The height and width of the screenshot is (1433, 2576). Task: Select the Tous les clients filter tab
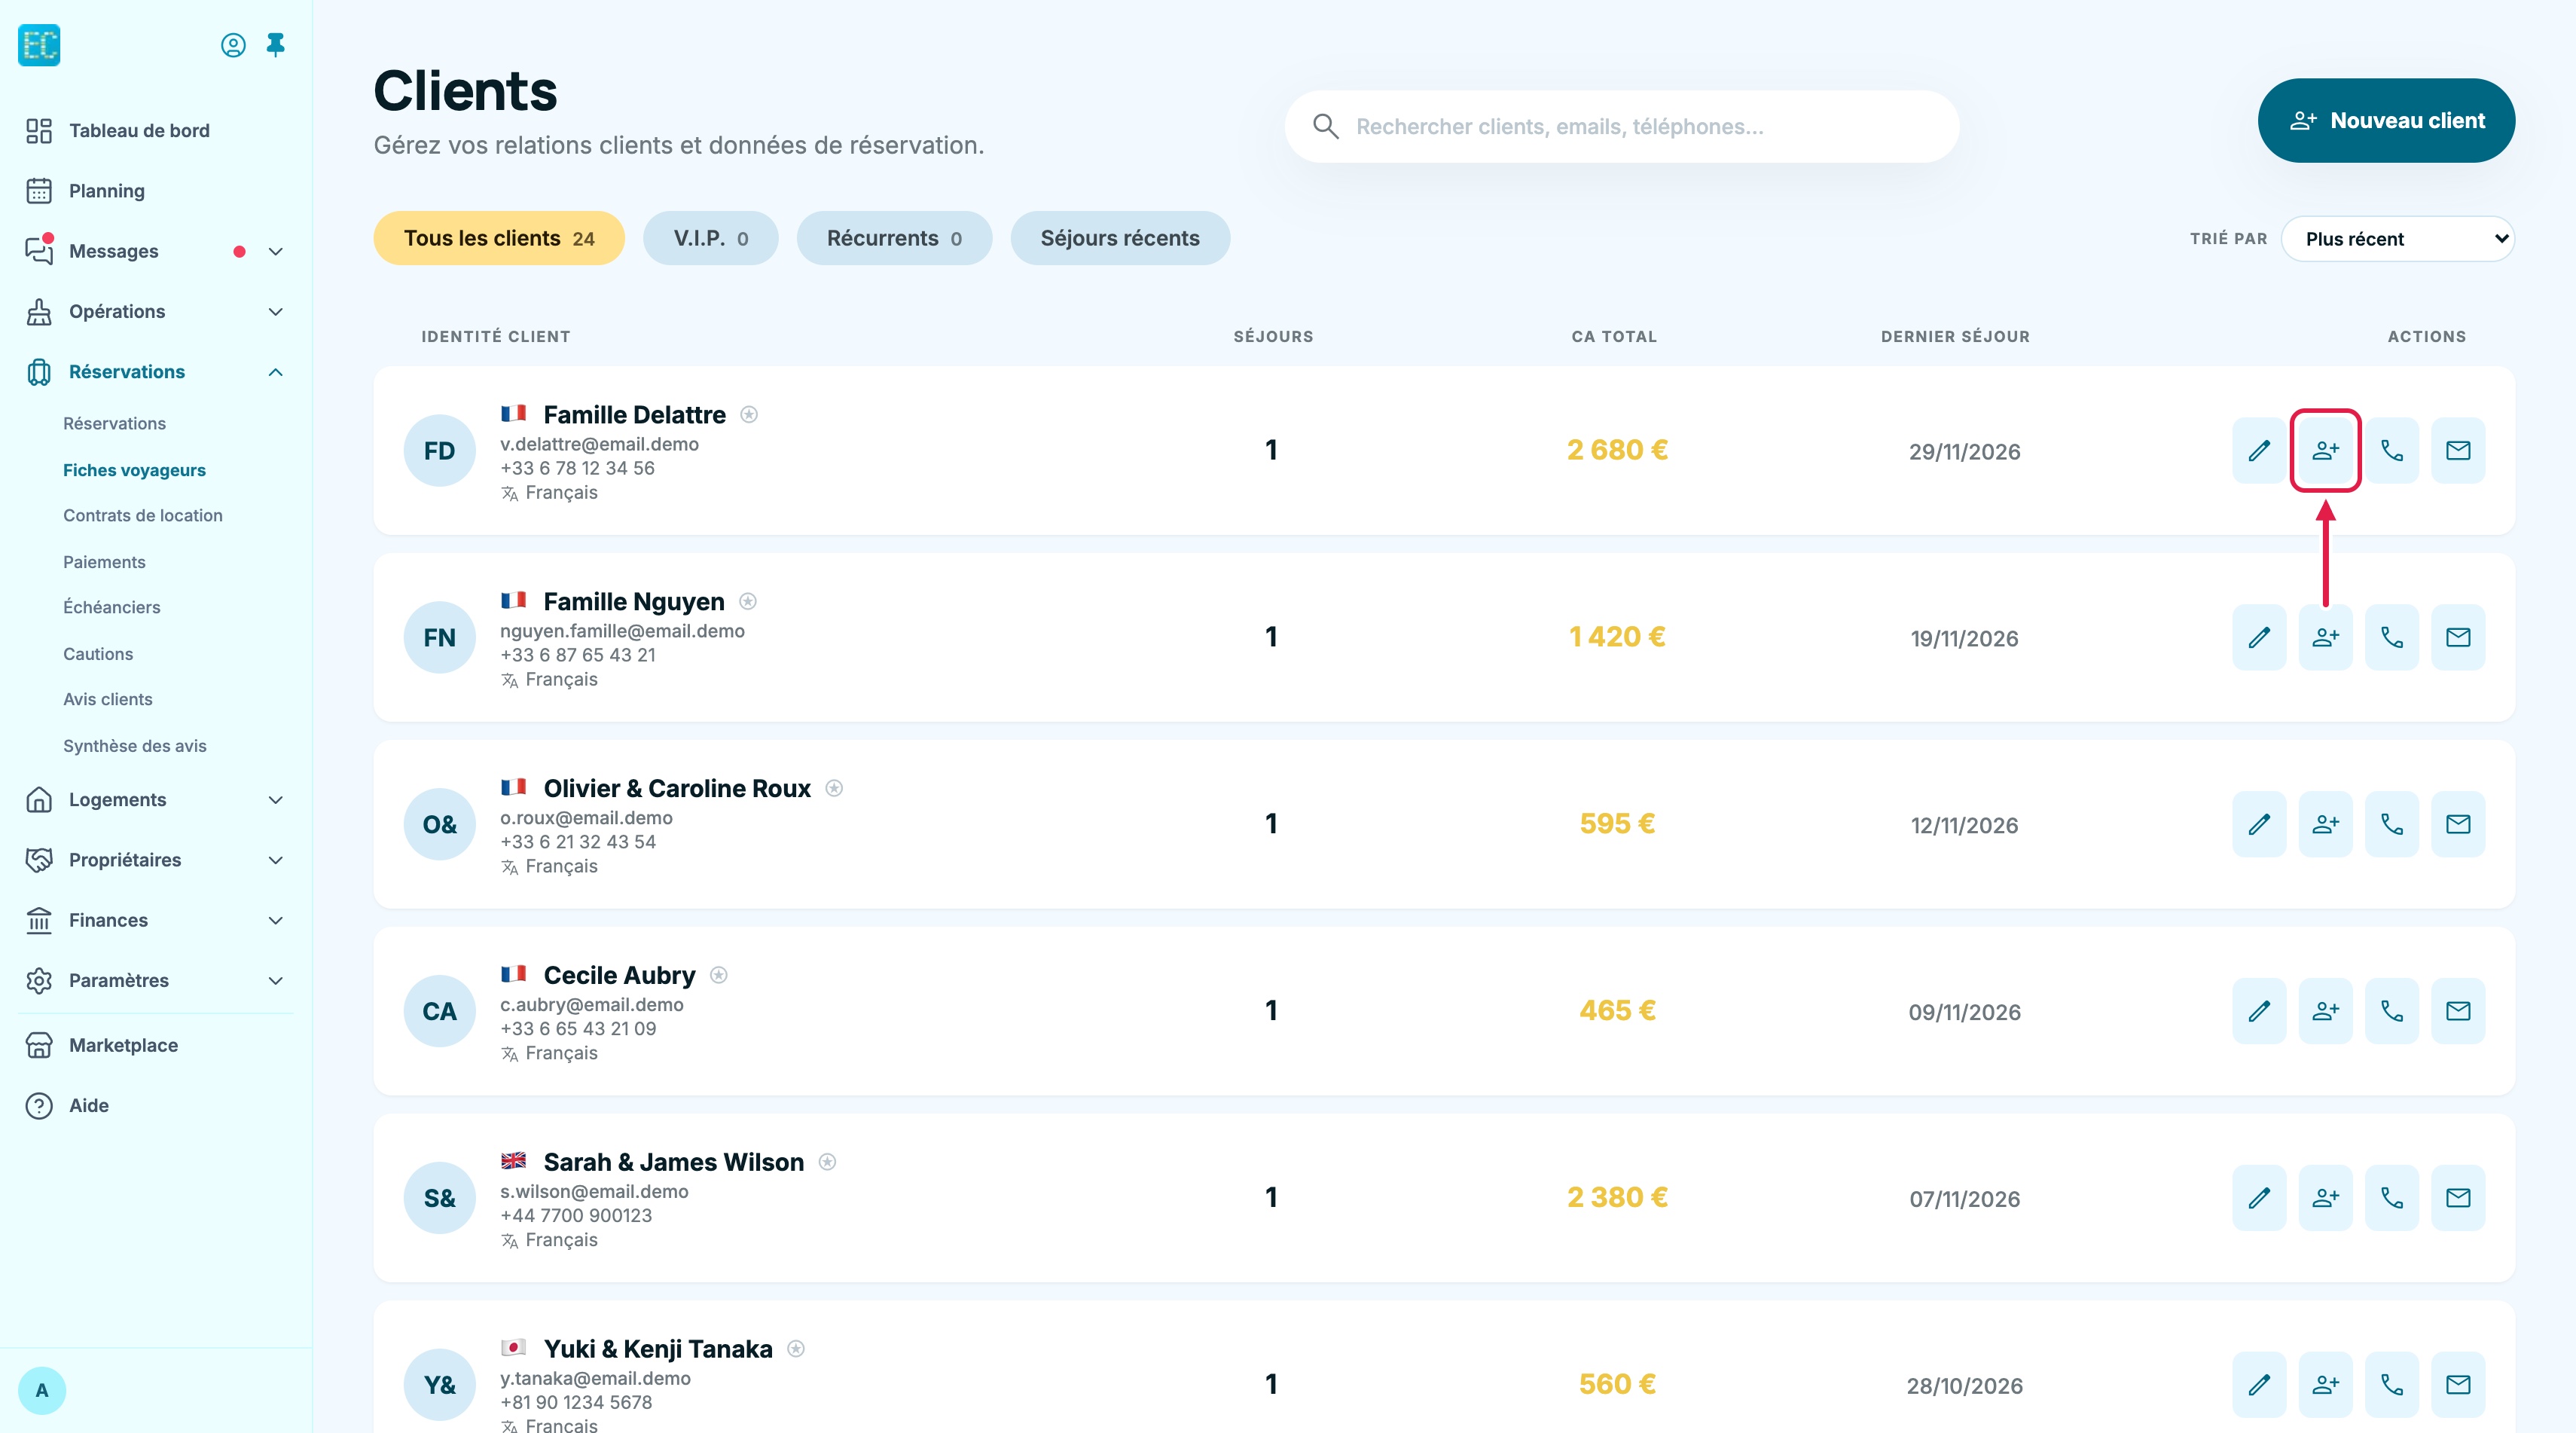(499, 238)
